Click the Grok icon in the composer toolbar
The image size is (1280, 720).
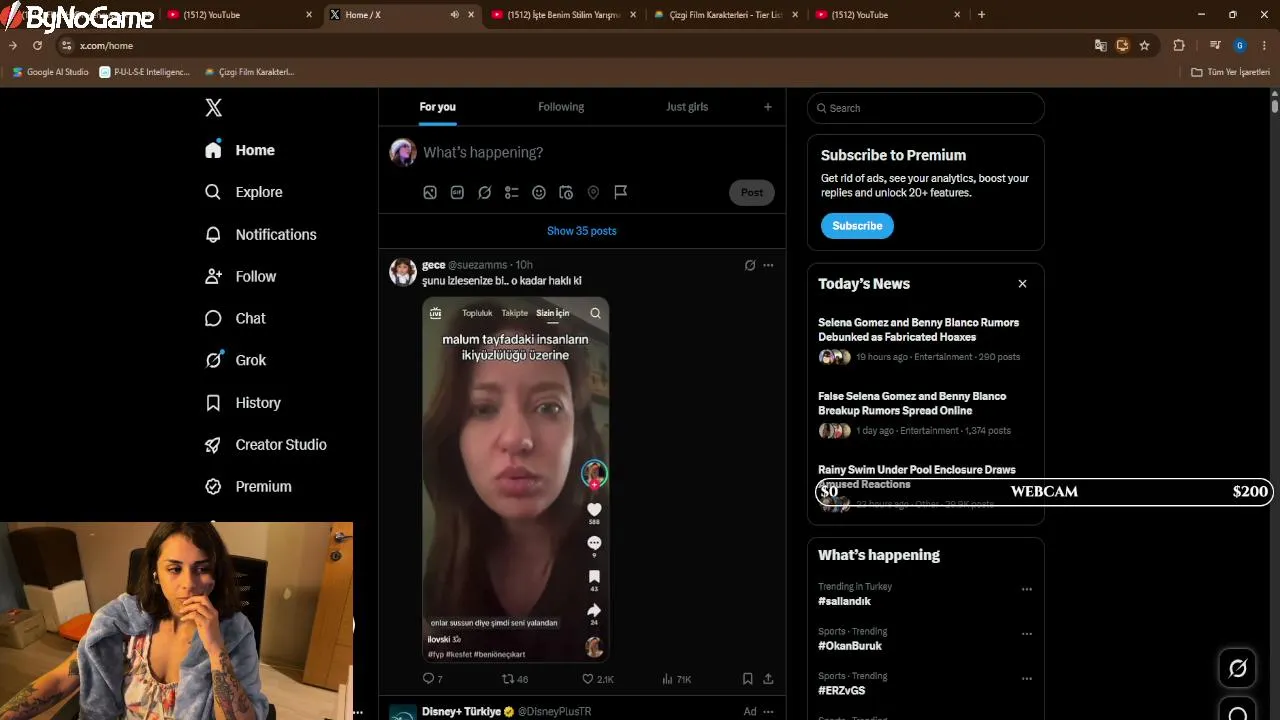pyautogui.click(x=485, y=192)
